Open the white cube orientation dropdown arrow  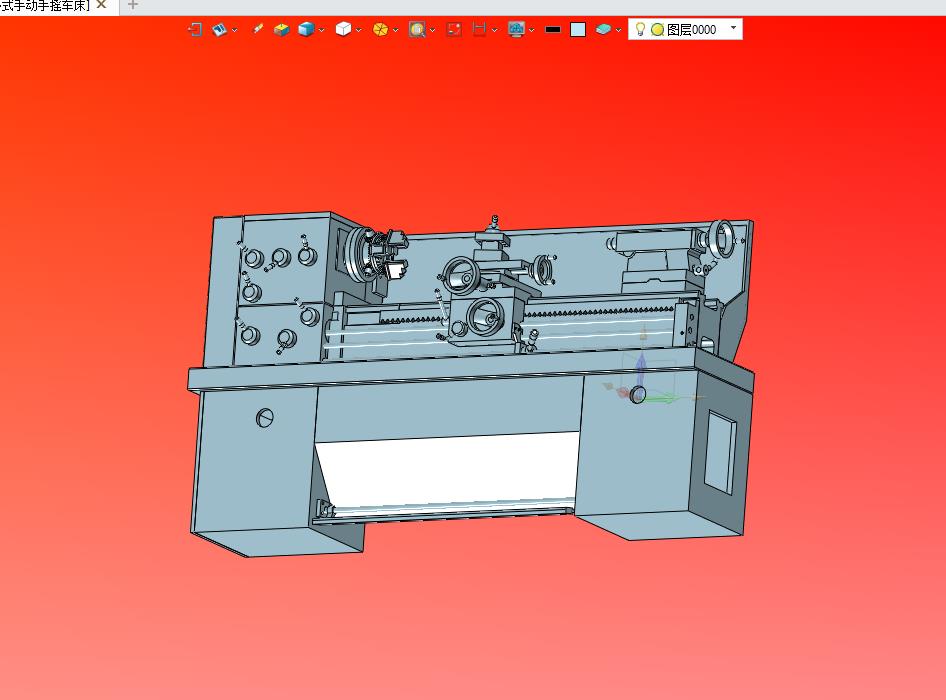tap(358, 30)
